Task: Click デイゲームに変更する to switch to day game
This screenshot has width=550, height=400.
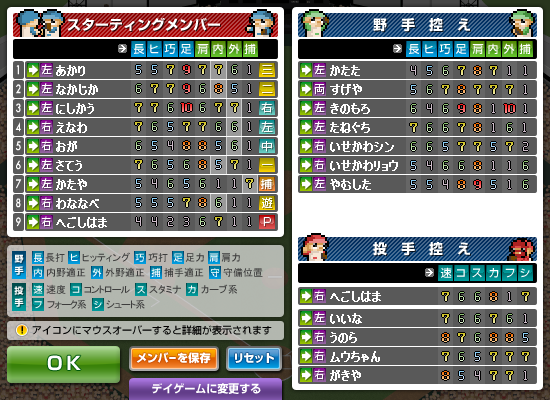Action: click(206, 389)
